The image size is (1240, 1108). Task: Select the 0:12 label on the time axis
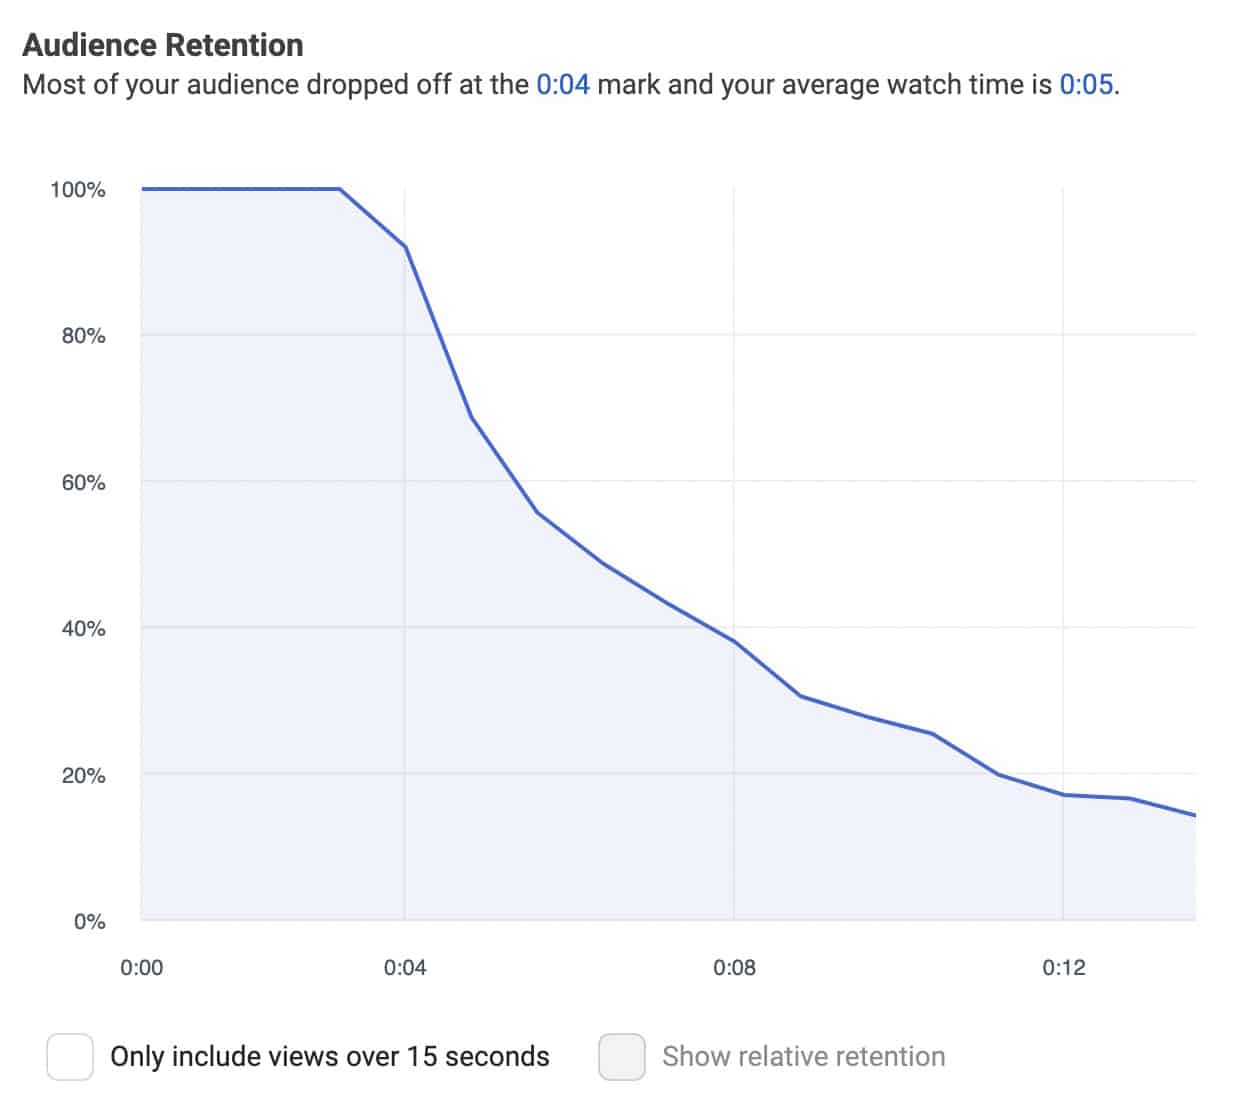1063,967
